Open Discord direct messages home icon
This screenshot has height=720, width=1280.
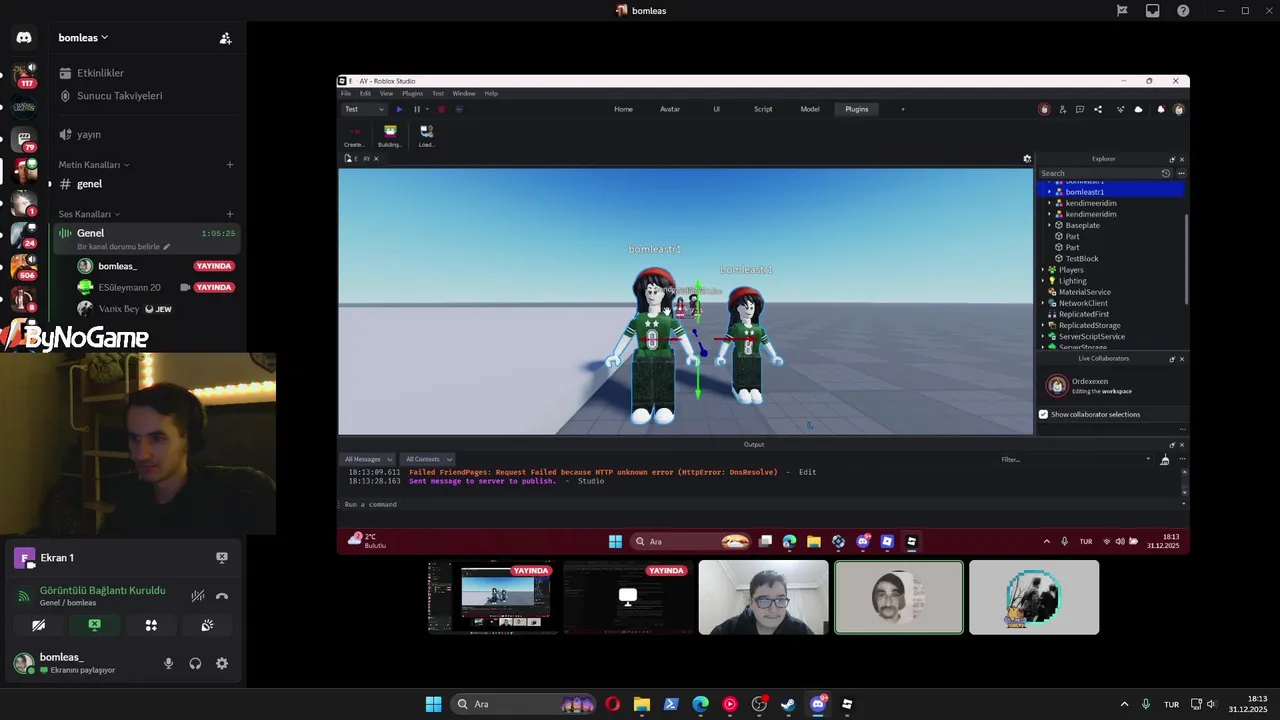24,38
